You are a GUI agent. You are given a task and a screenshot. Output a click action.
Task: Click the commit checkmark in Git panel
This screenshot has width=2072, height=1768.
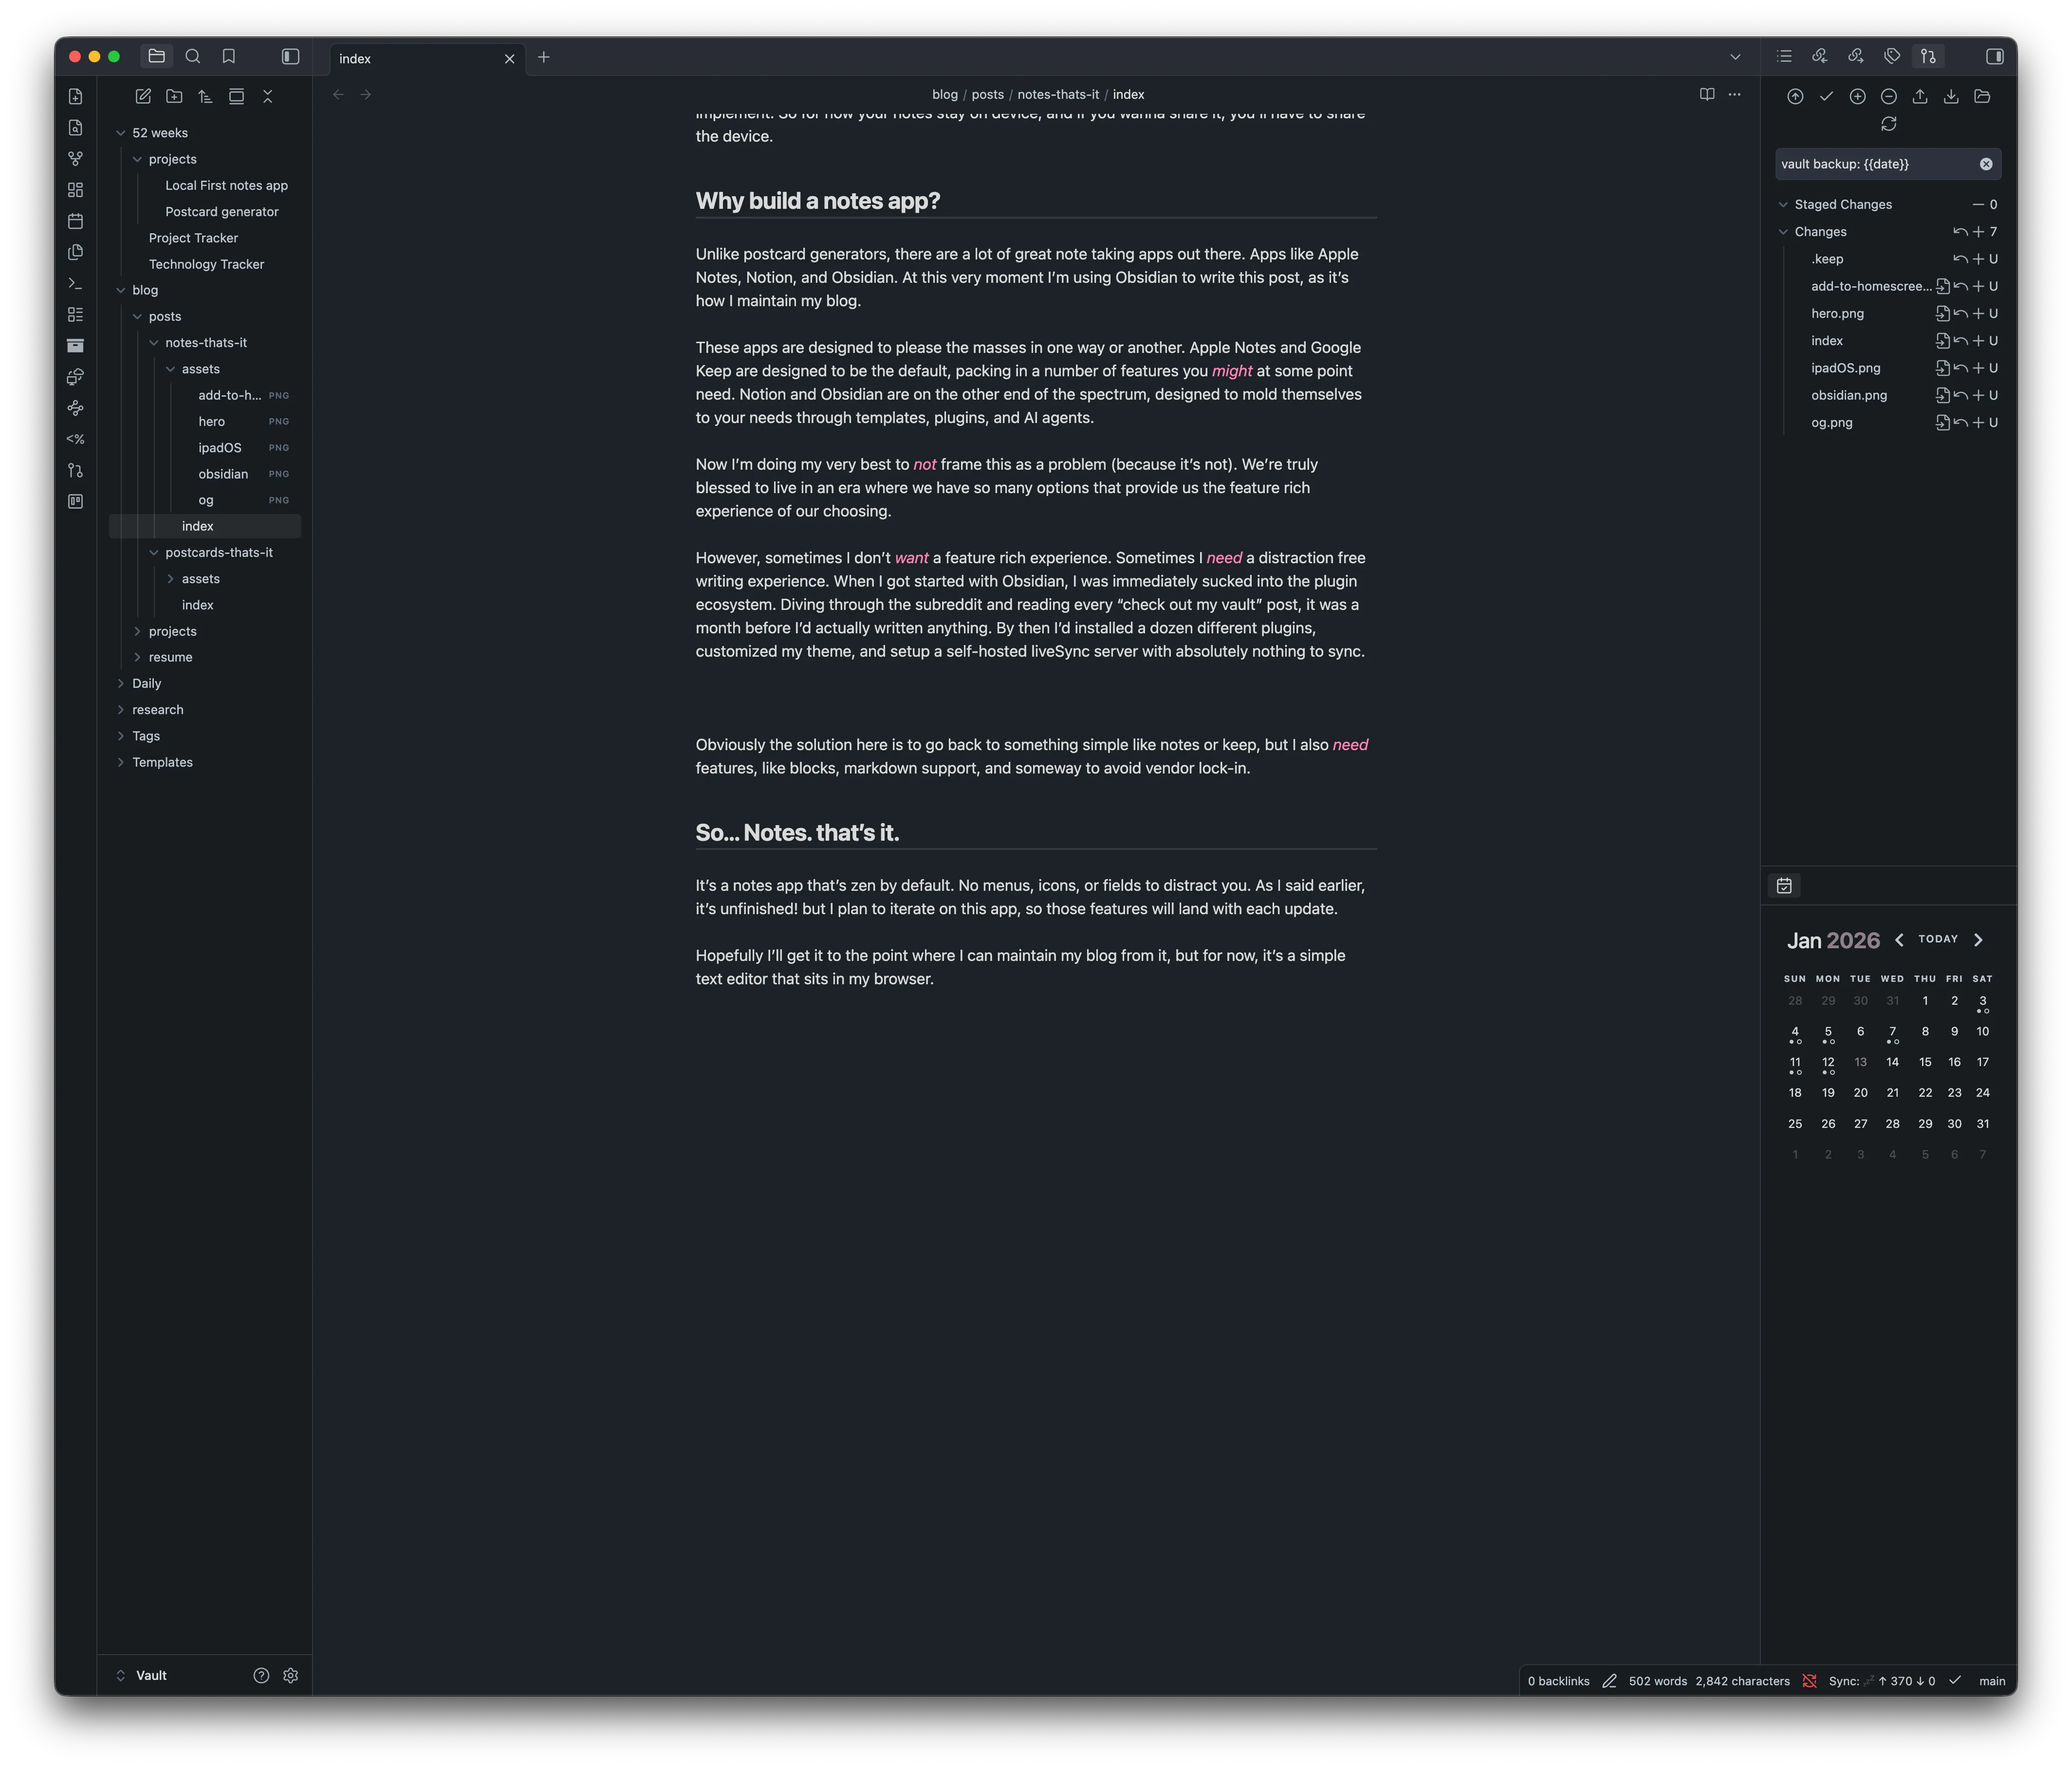[1826, 96]
